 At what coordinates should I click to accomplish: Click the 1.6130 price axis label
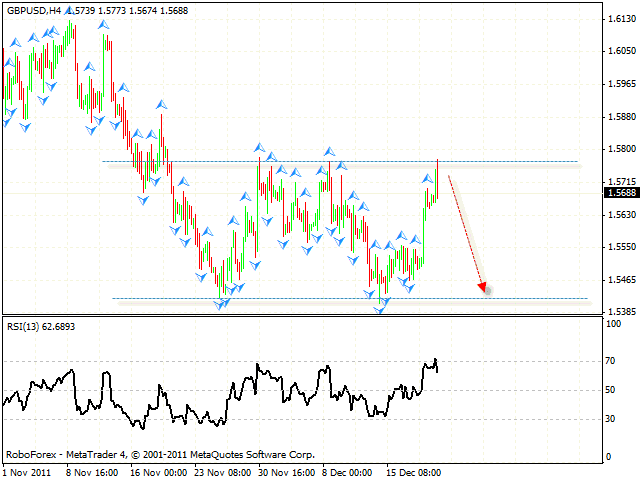pyautogui.click(x=621, y=19)
